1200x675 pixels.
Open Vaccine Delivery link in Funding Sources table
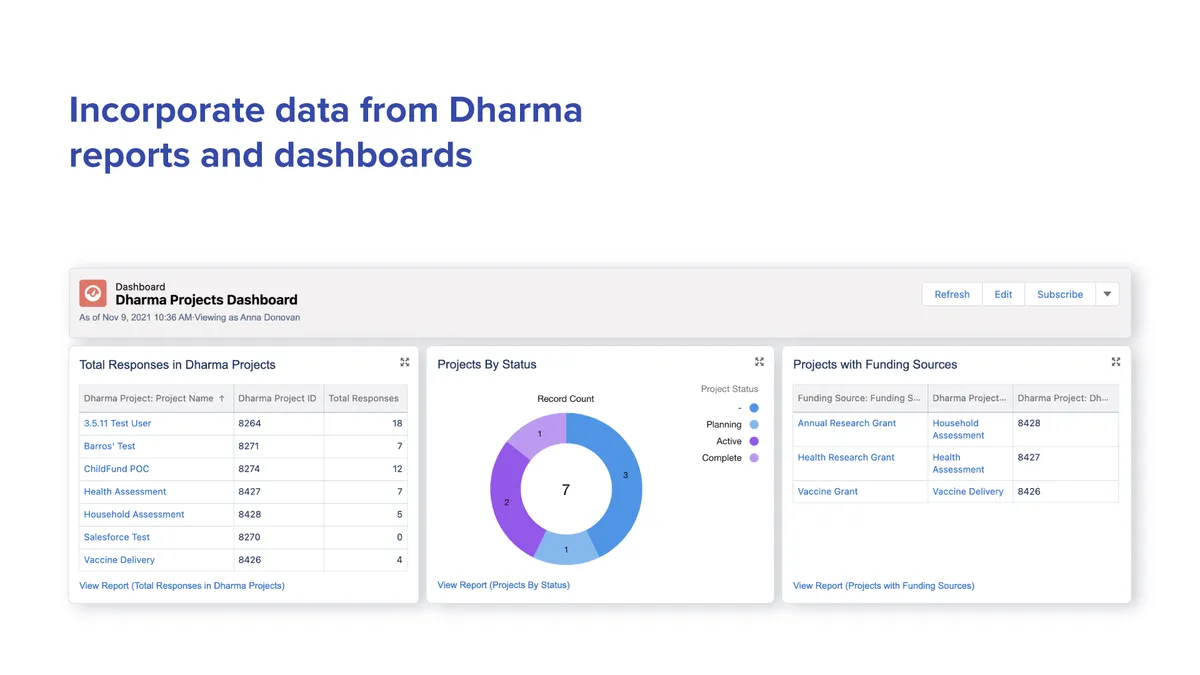(968, 492)
